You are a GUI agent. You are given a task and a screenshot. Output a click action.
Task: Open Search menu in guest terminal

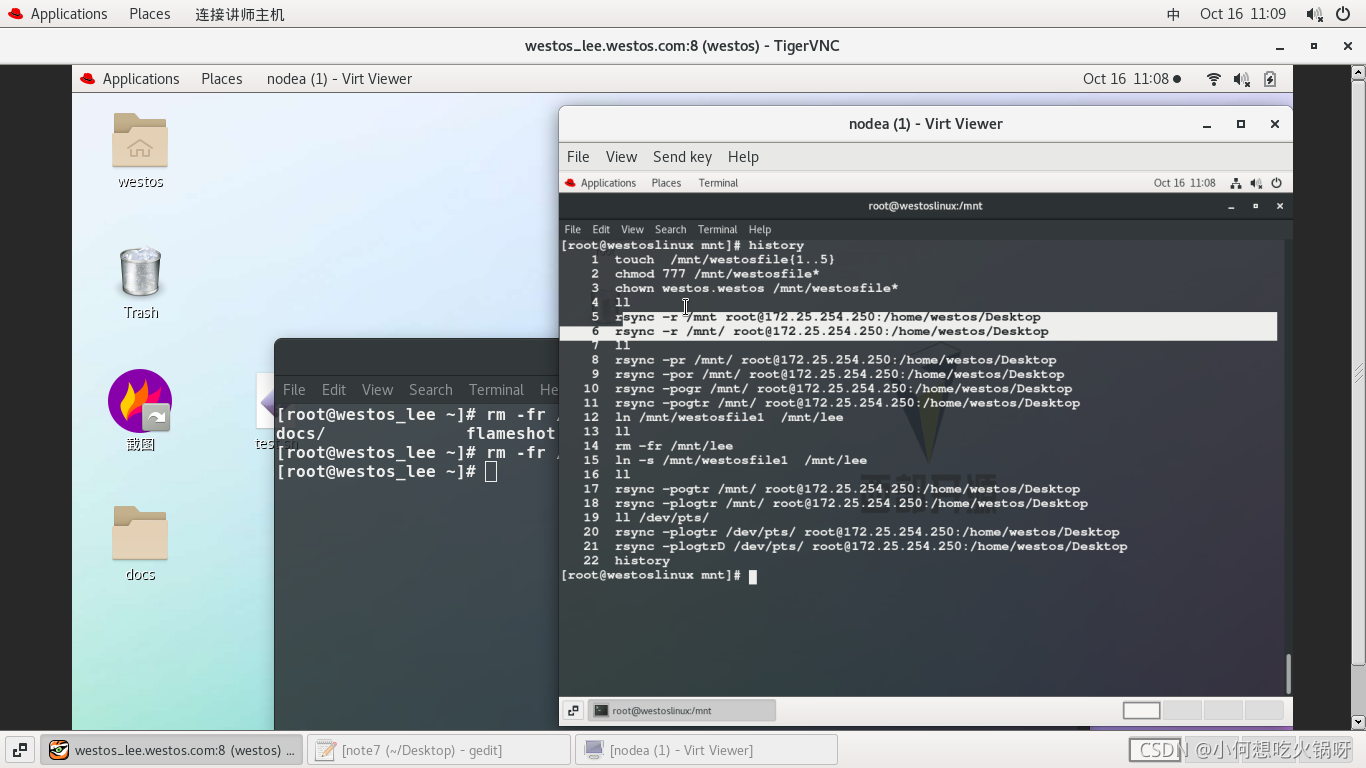point(670,229)
